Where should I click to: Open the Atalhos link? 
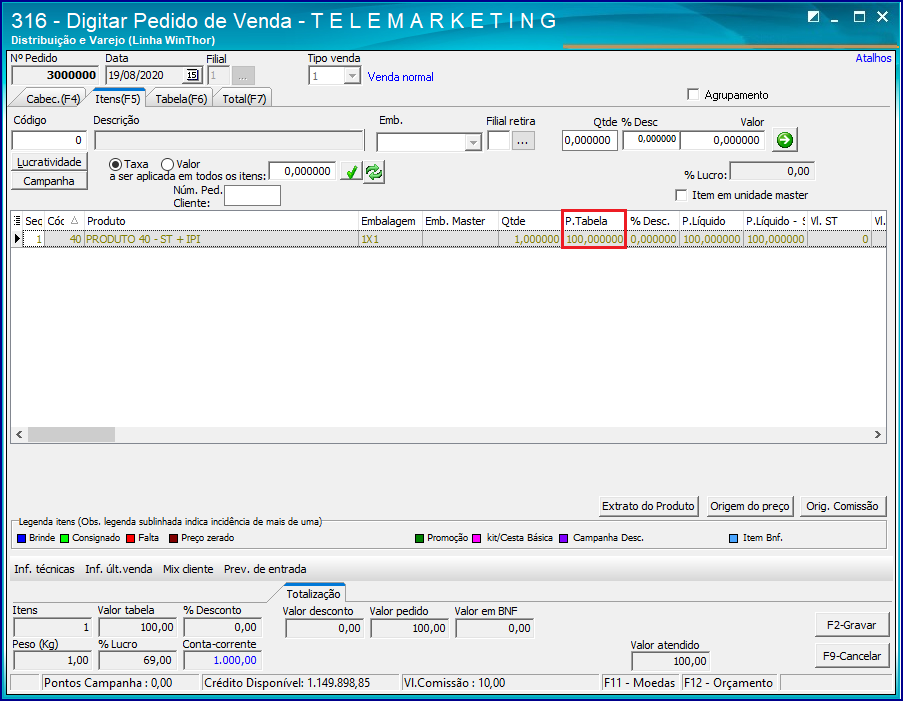[x=873, y=58]
